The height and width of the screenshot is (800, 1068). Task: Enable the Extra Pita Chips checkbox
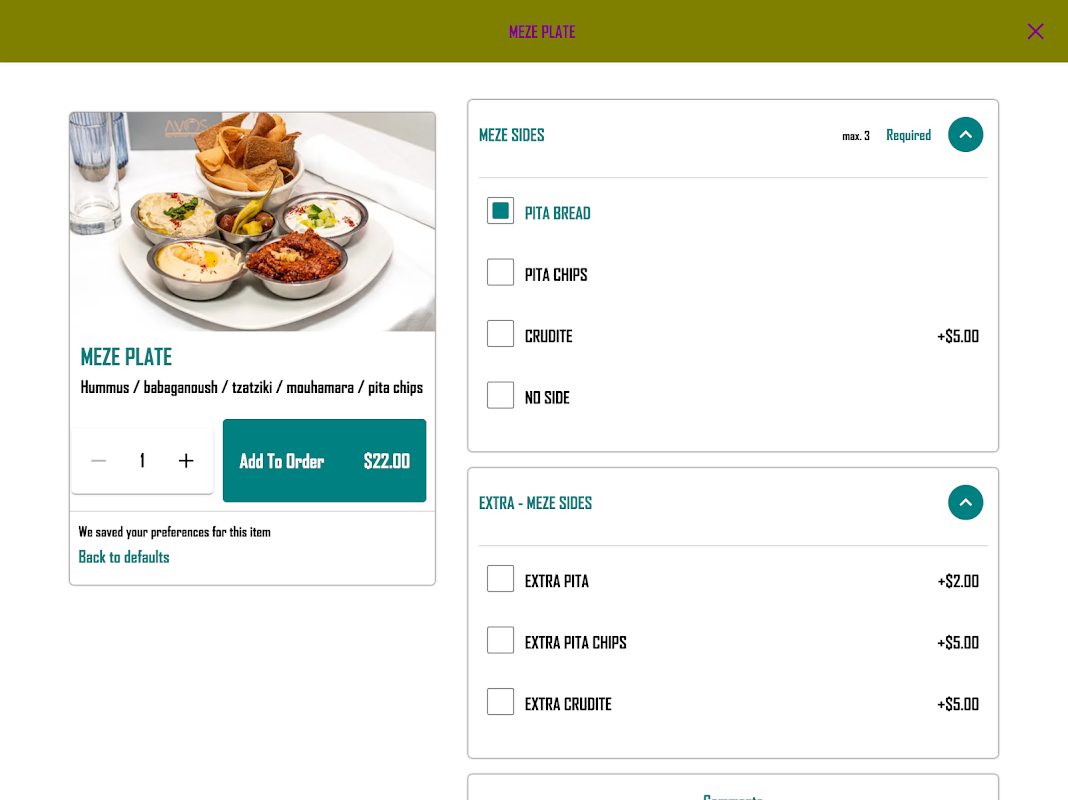(500, 640)
